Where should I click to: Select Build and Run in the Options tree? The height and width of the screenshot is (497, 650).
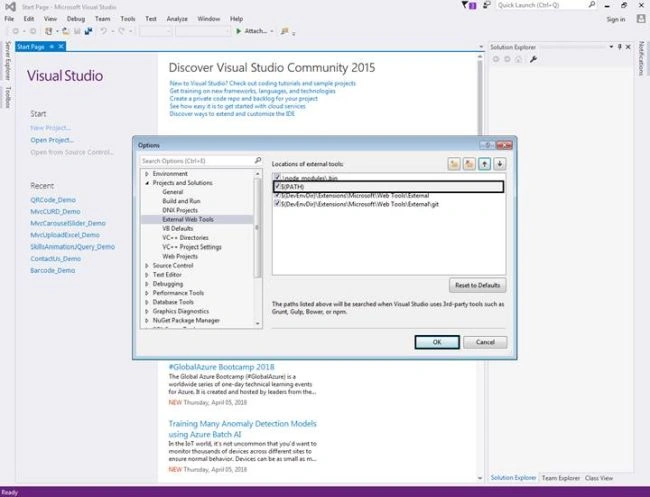point(181,201)
